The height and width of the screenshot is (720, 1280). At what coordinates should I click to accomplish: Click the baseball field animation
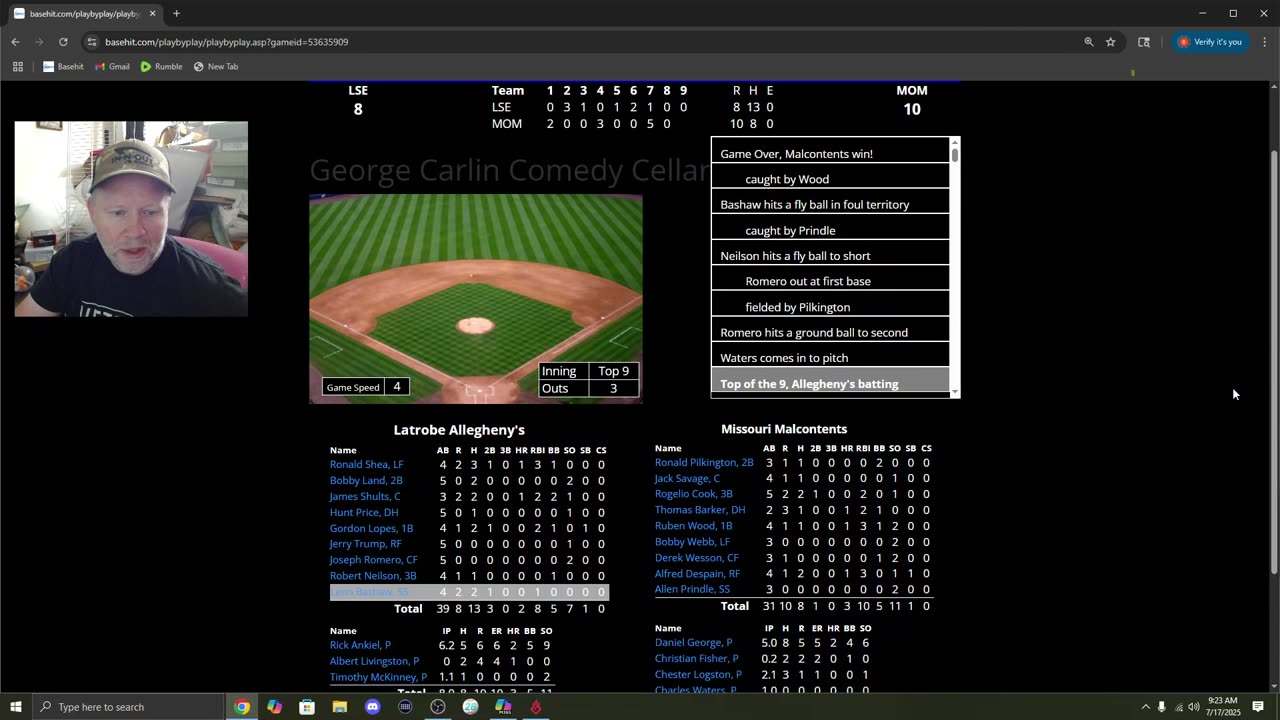click(x=476, y=298)
